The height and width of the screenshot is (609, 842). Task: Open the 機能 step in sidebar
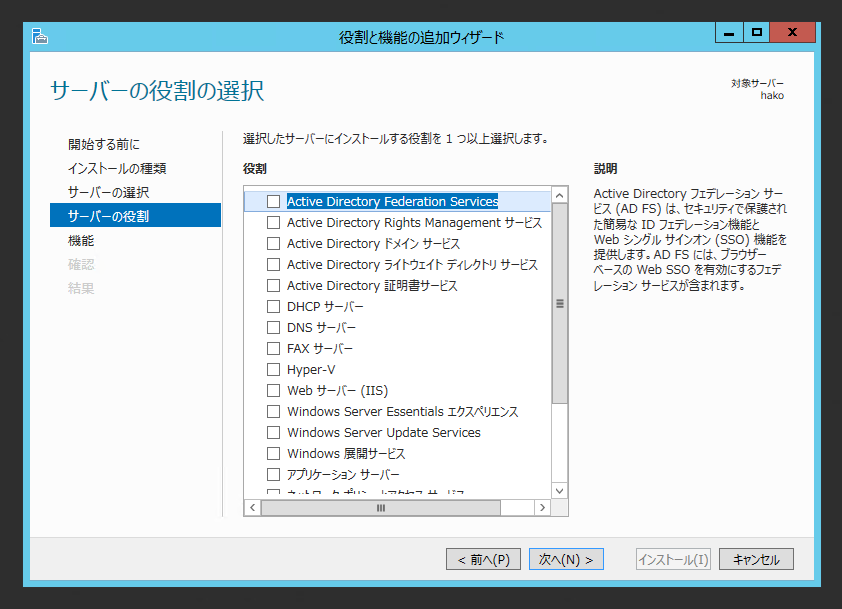81,240
